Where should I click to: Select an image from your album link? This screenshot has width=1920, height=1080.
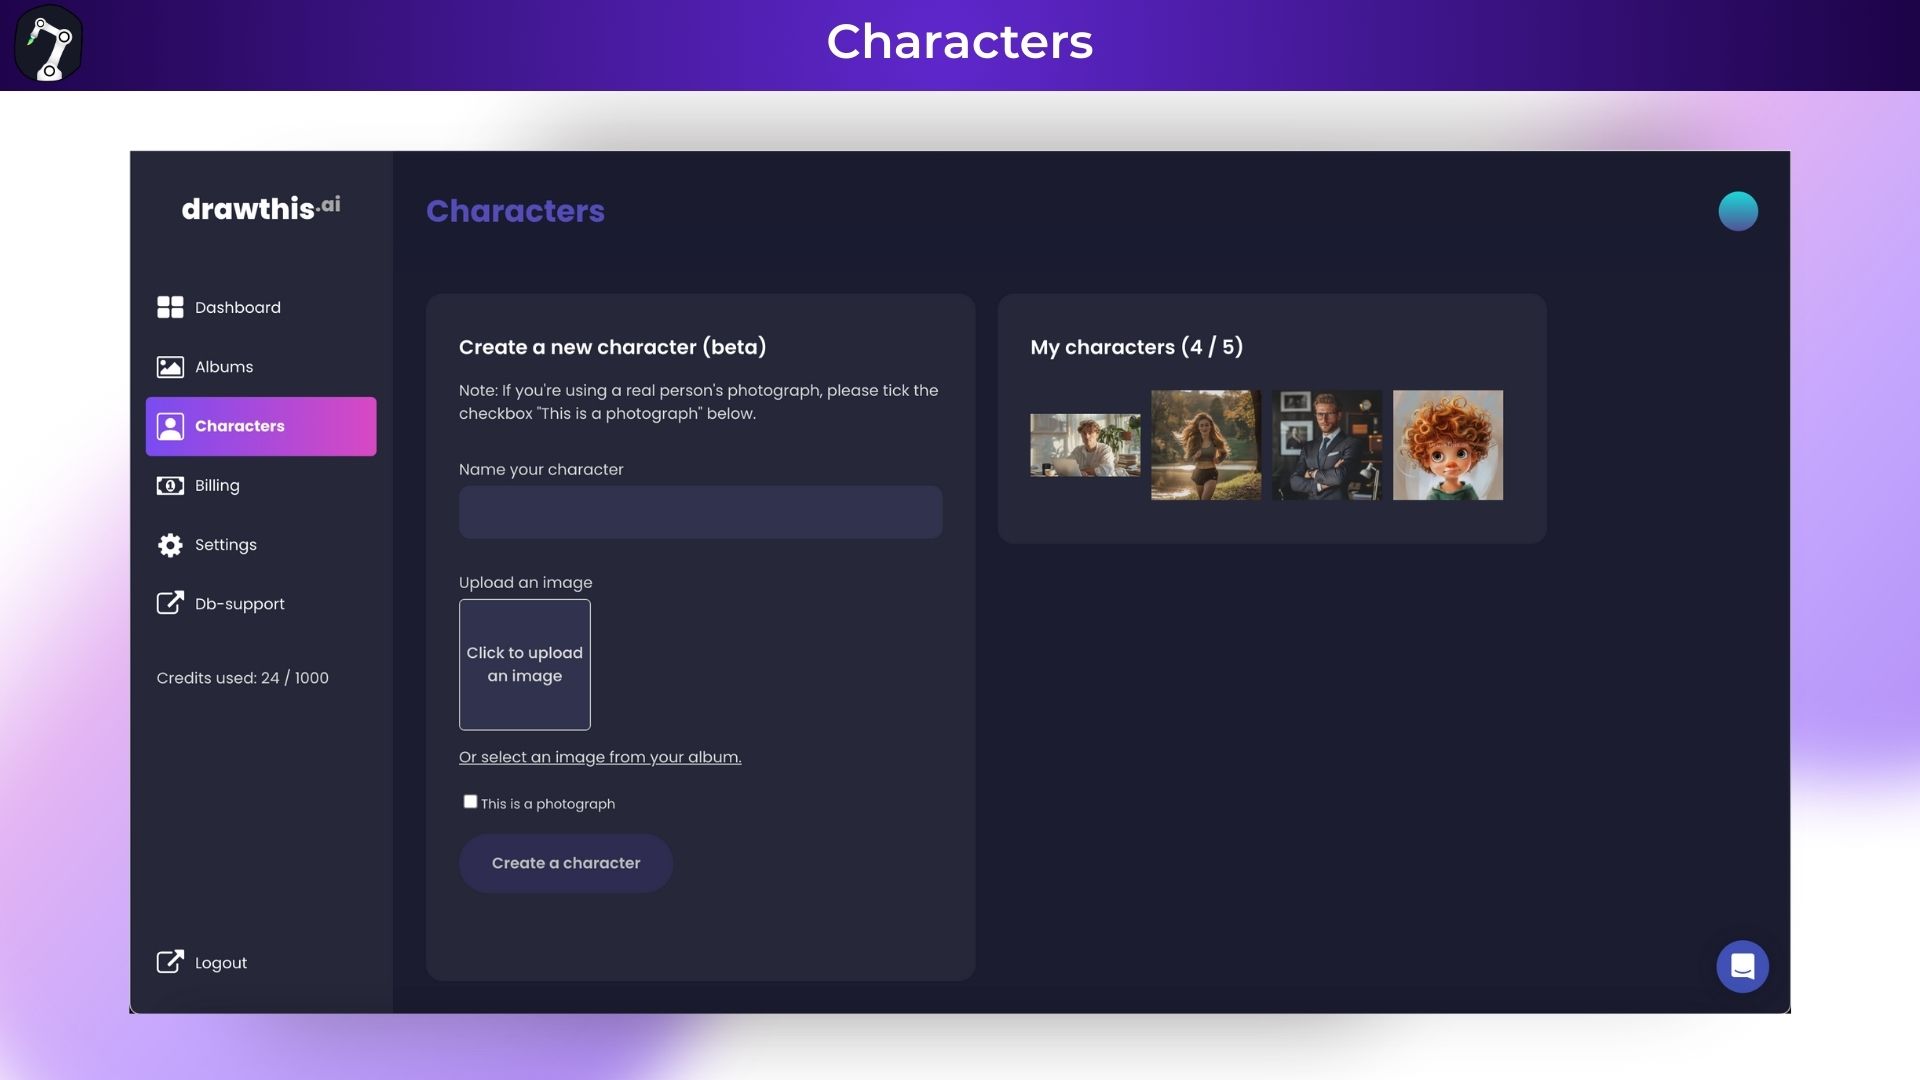click(600, 757)
